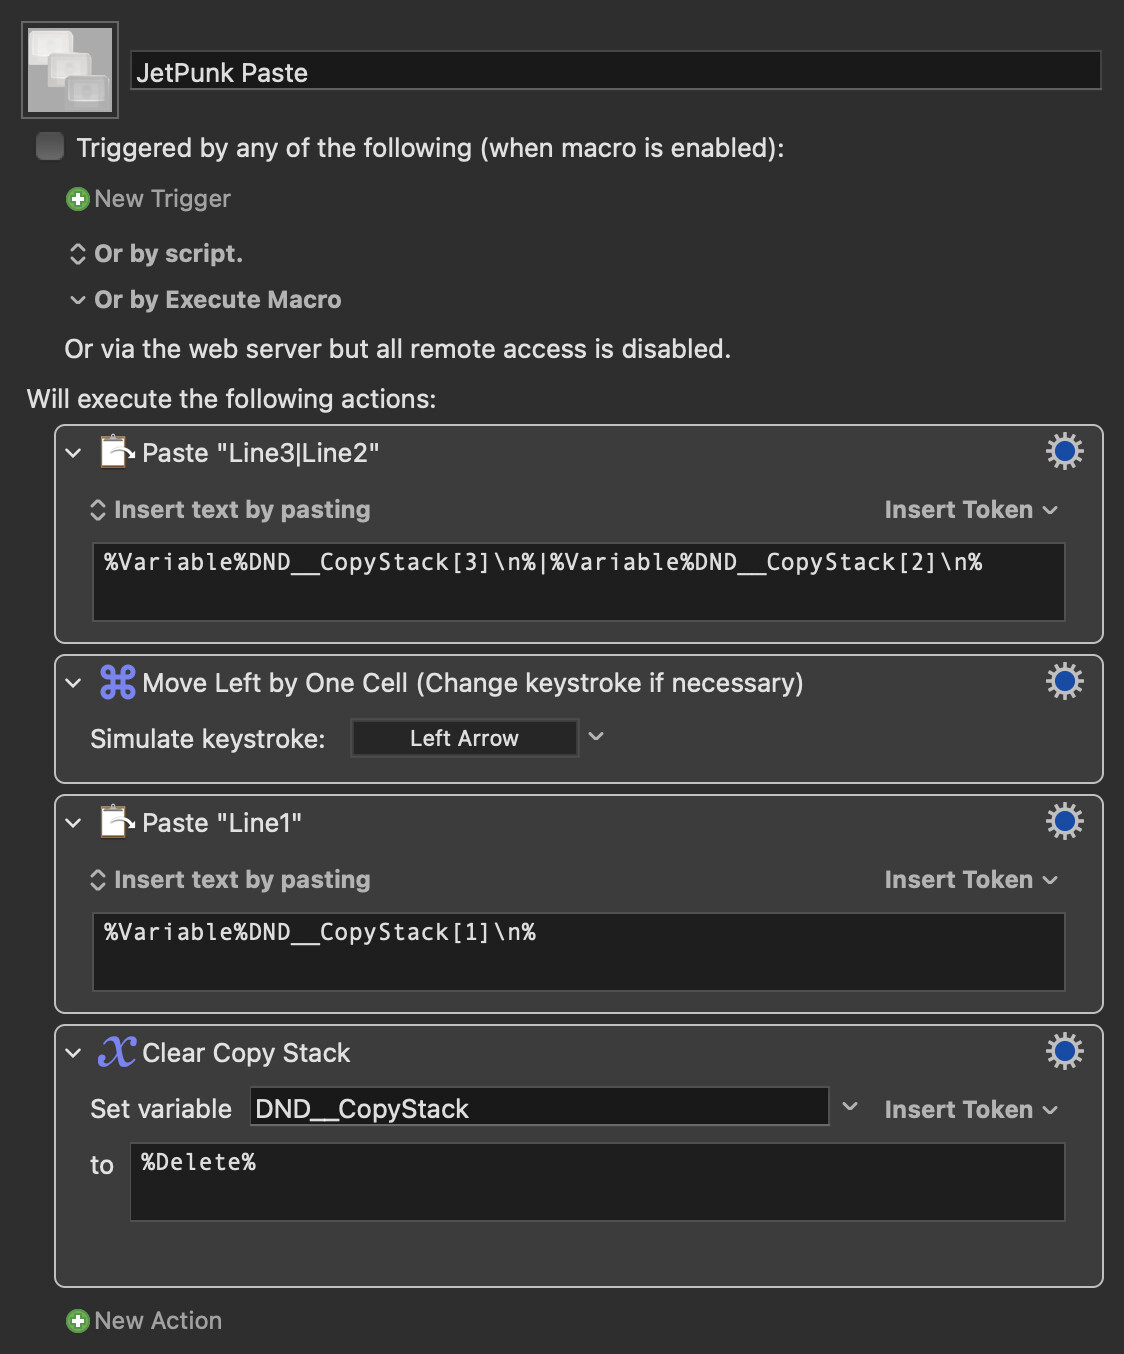Click the green New Trigger plus icon

pyautogui.click(x=77, y=199)
